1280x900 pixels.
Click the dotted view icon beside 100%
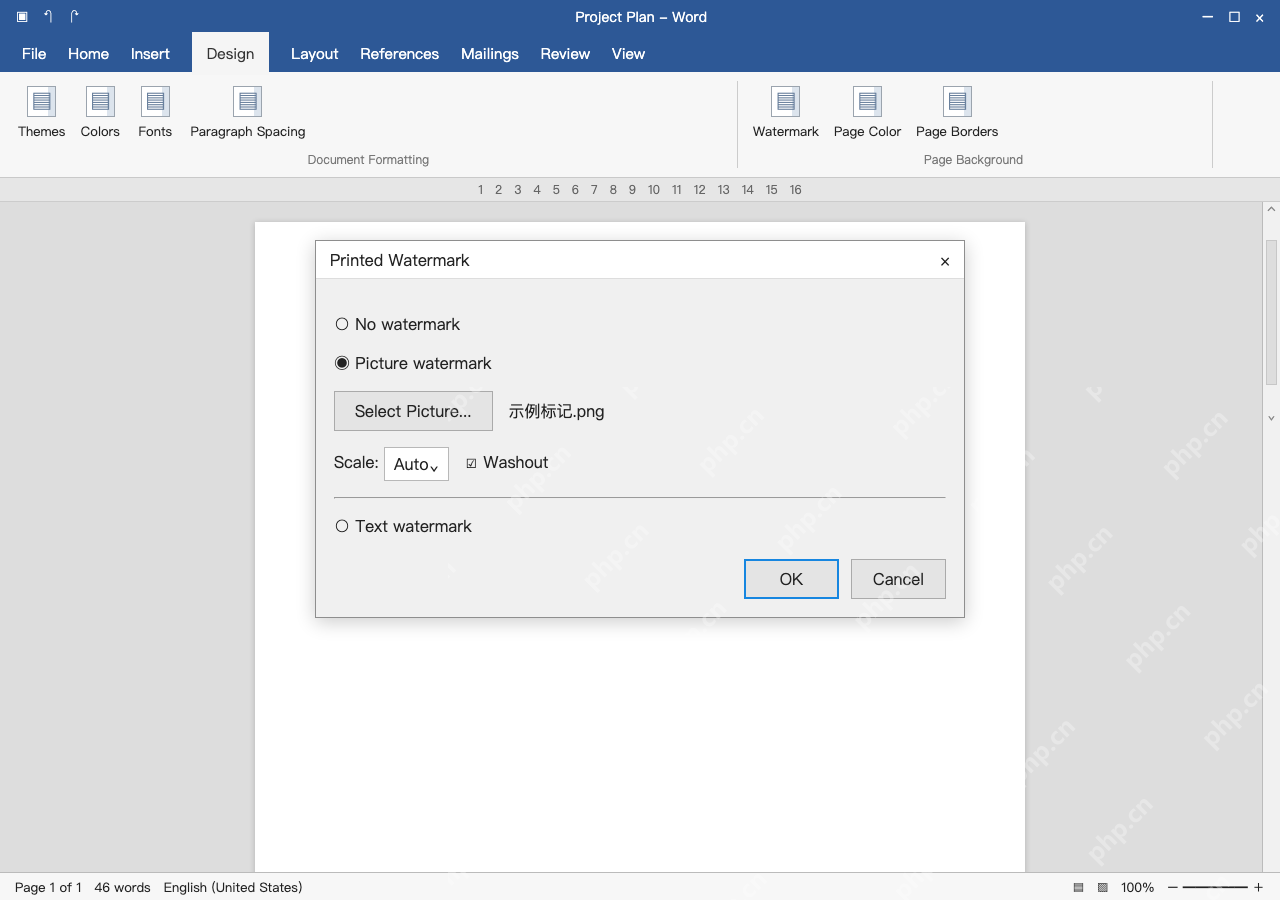pos(1103,888)
